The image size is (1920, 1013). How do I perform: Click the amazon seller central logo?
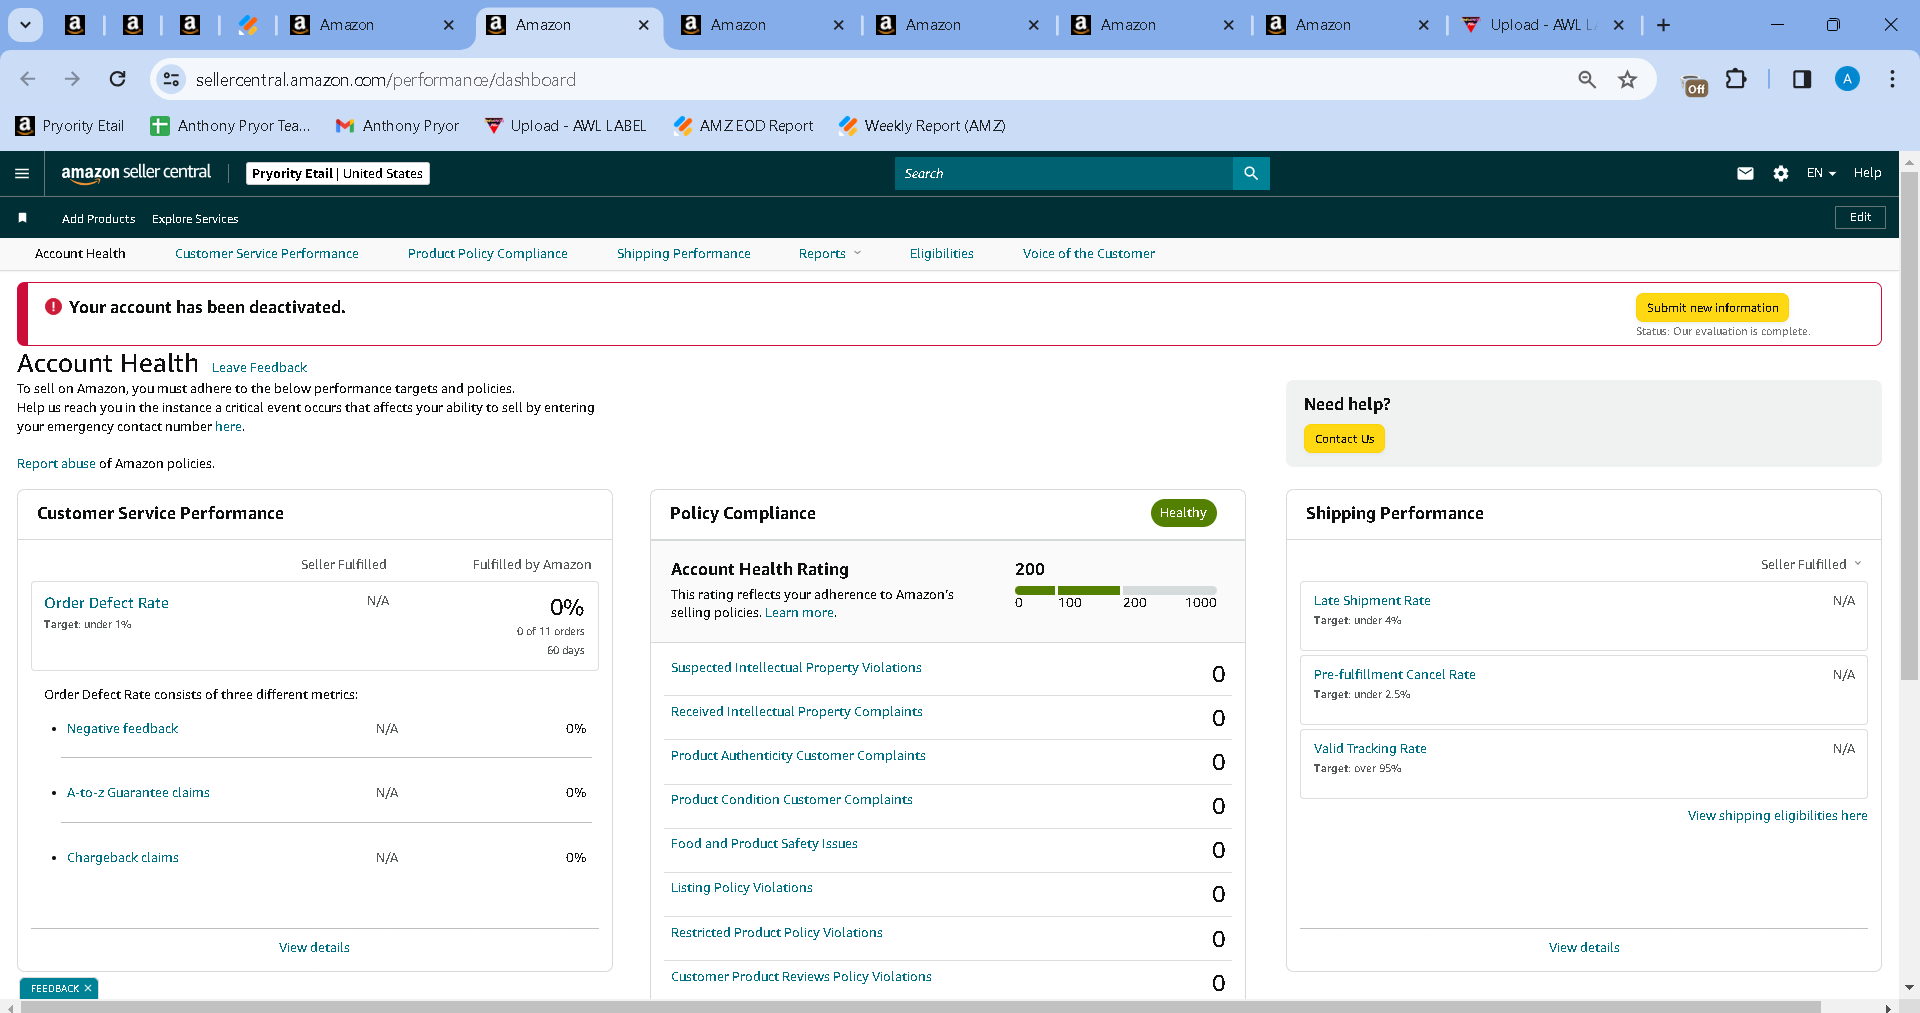point(136,173)
